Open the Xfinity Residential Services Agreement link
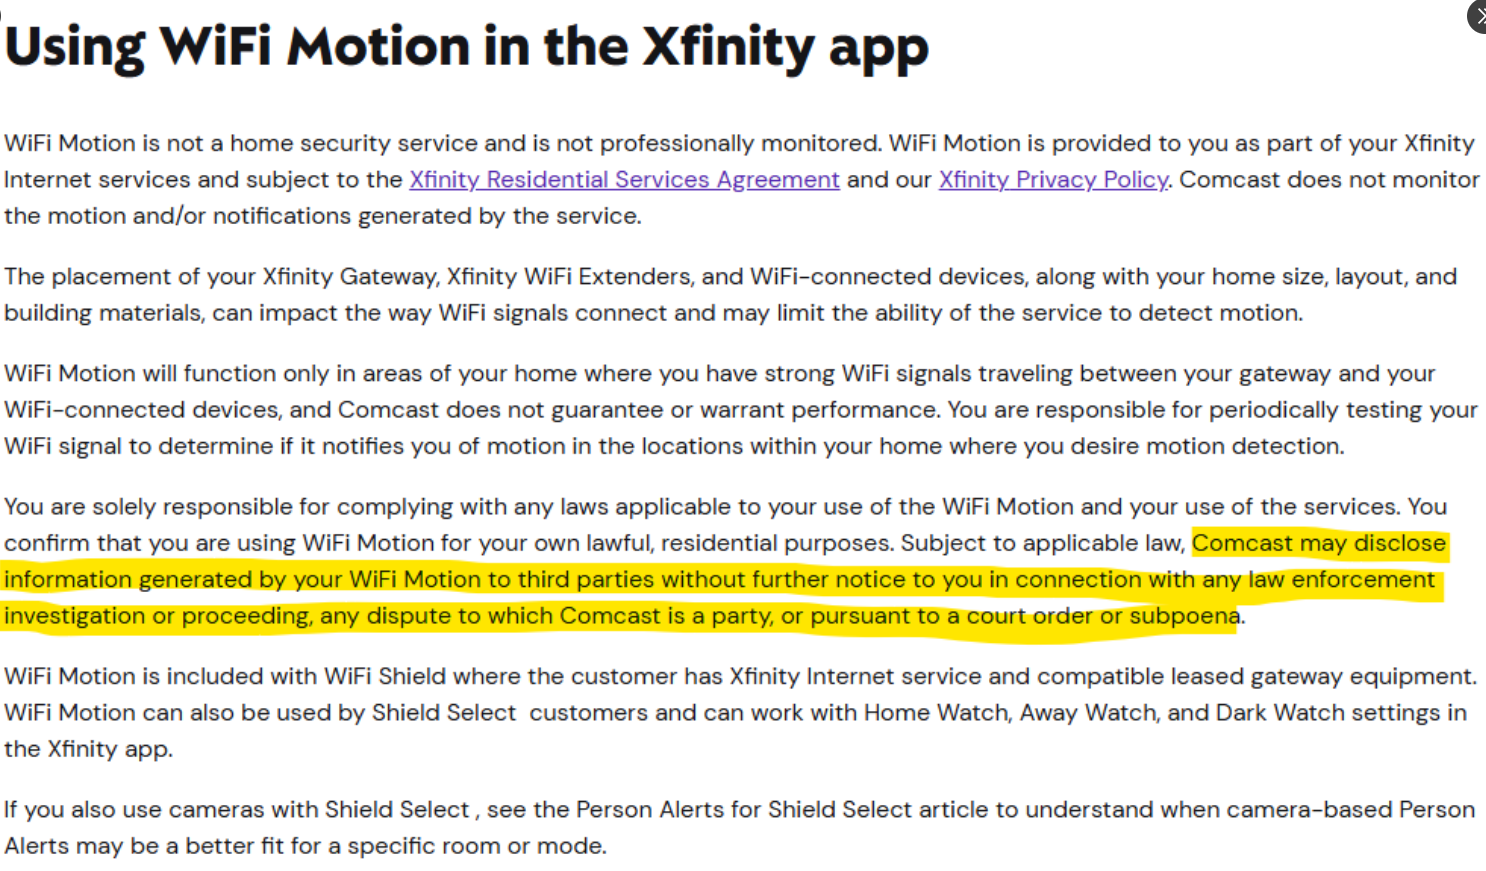 pos(624,180)
